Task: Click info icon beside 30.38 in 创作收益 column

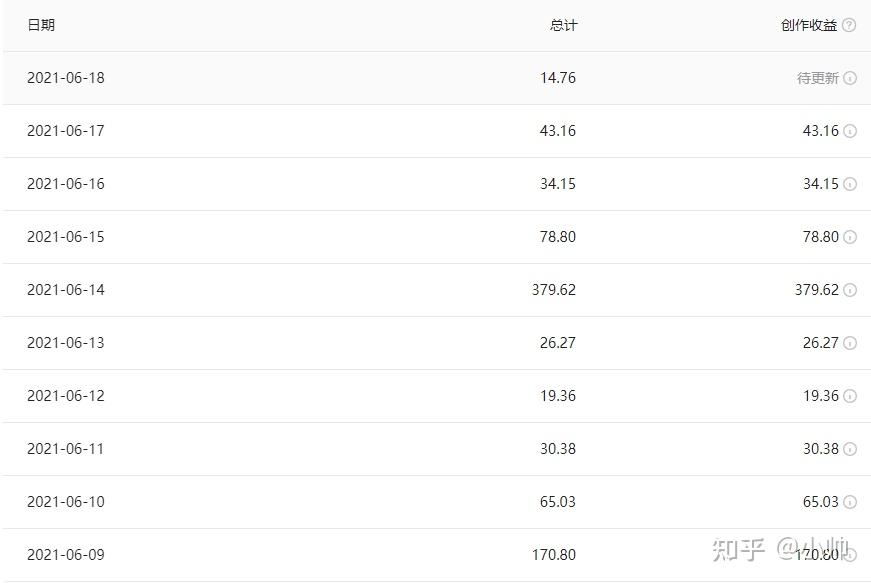Action: pos(850,449)
